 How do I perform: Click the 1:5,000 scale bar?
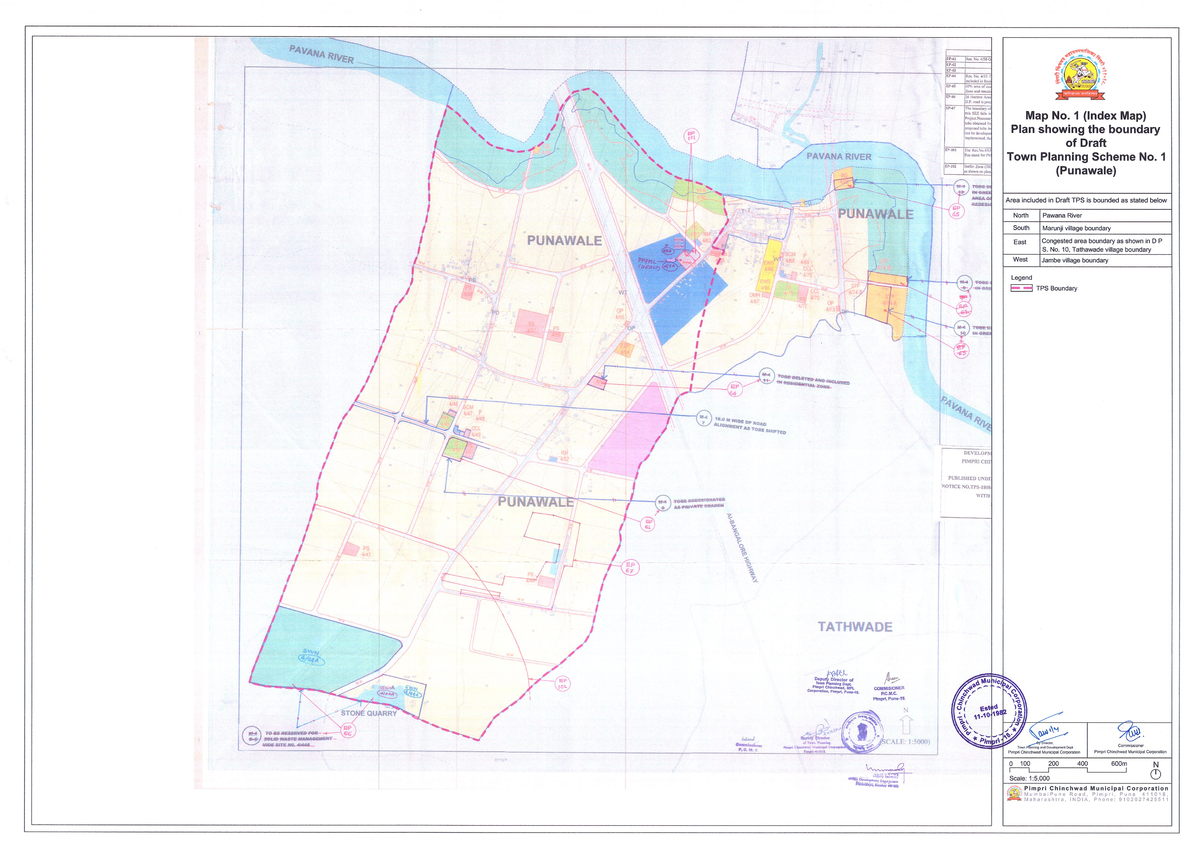click(x=1068, y=770)
